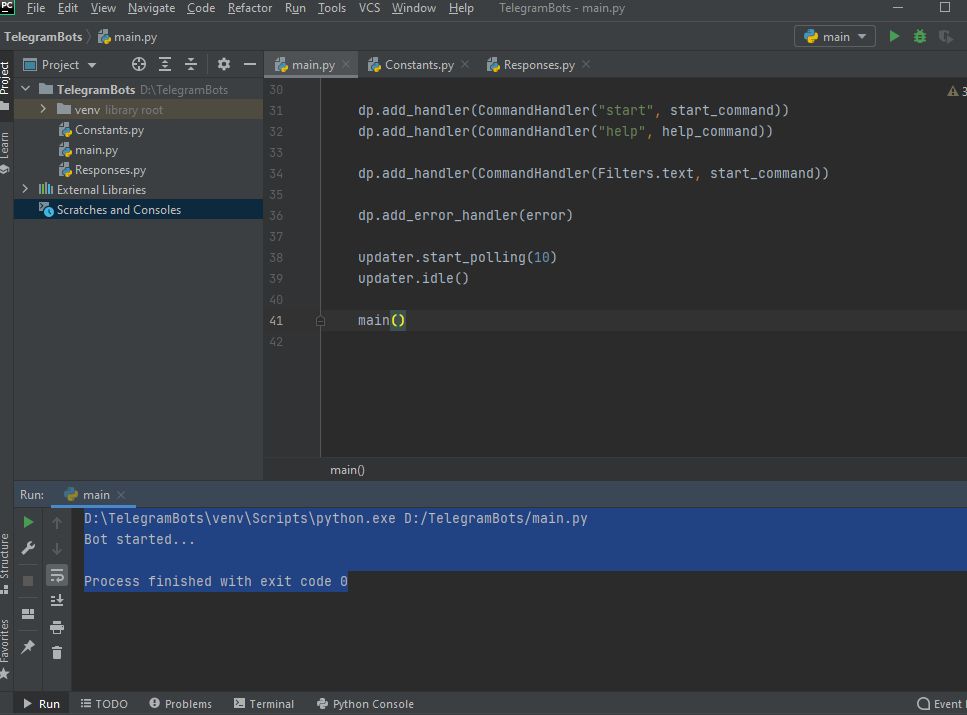This screenshot has width=967, height=715.
Task: Select main.py in project tree
Action: pos(96,150)
